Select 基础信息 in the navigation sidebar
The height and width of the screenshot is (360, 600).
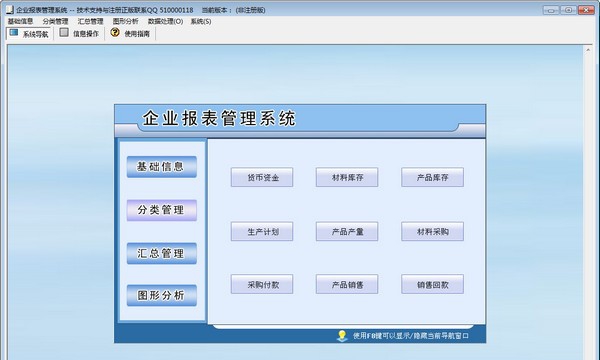click(x=161, y=167)
